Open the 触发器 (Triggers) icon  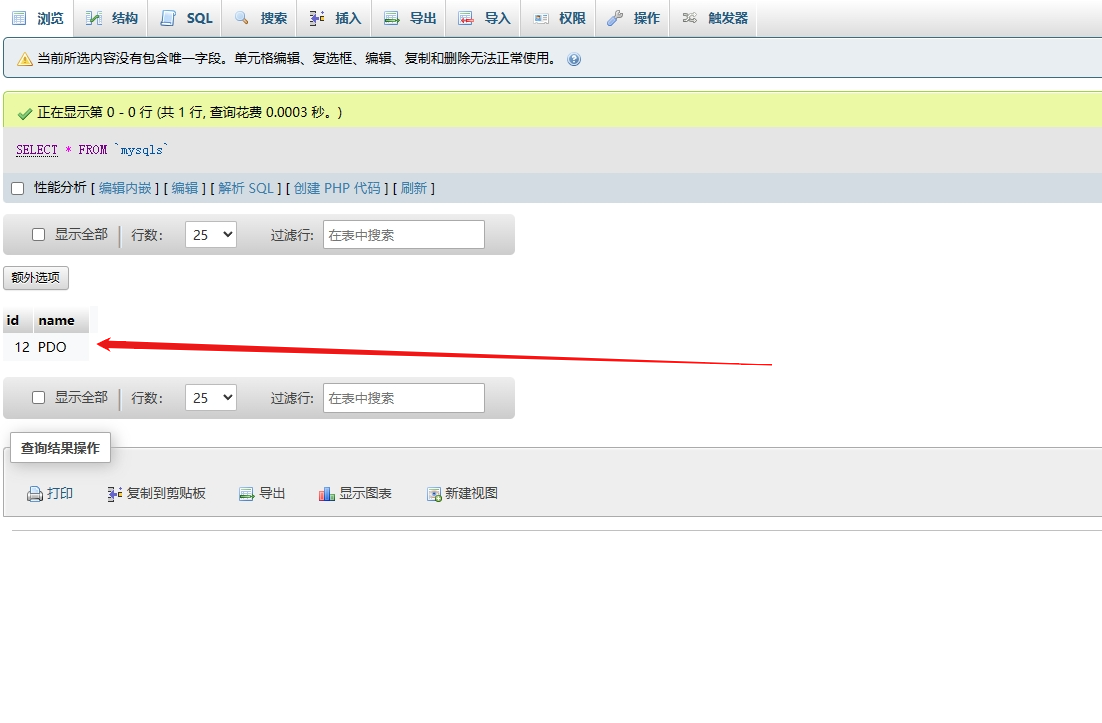coord(688,17)
